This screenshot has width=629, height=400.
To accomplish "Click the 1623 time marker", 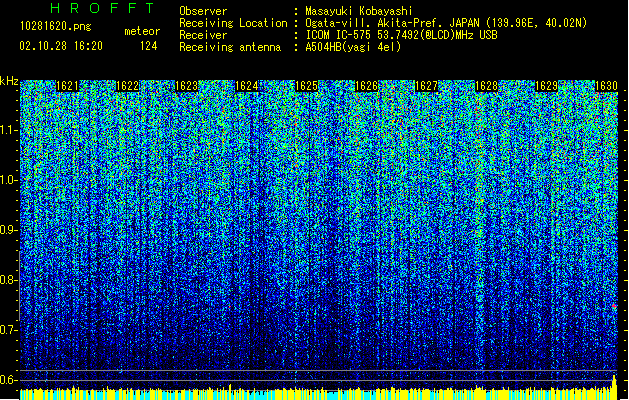I will (x=187, y=86).
